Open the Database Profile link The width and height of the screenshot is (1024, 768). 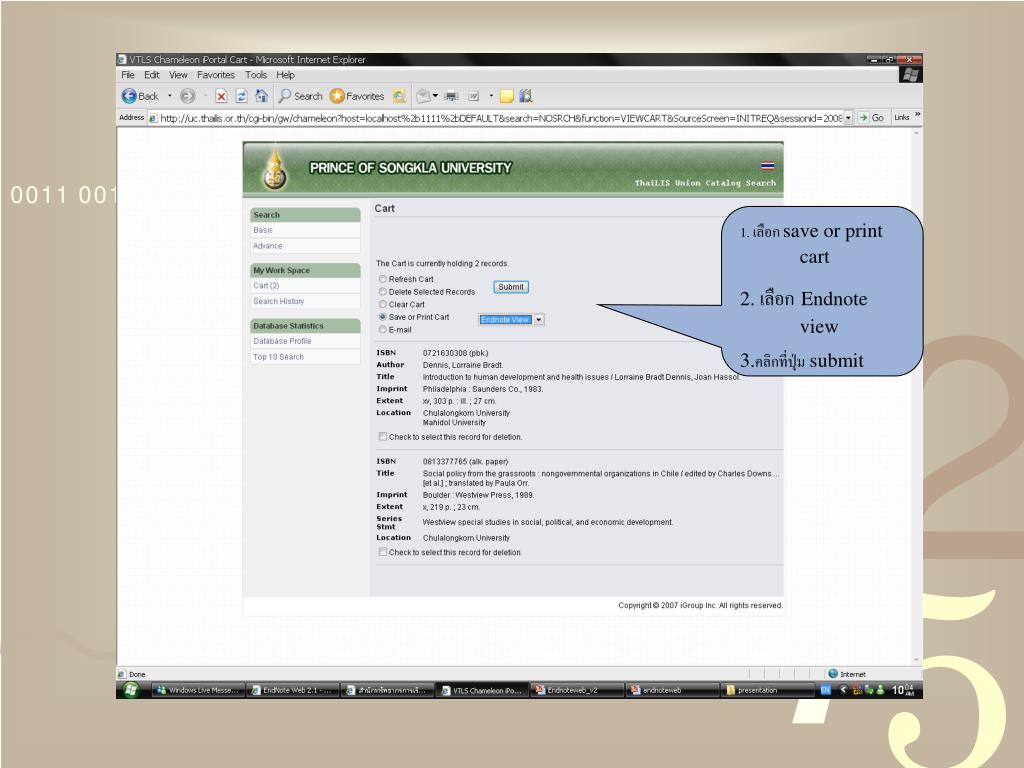point(282,342)
